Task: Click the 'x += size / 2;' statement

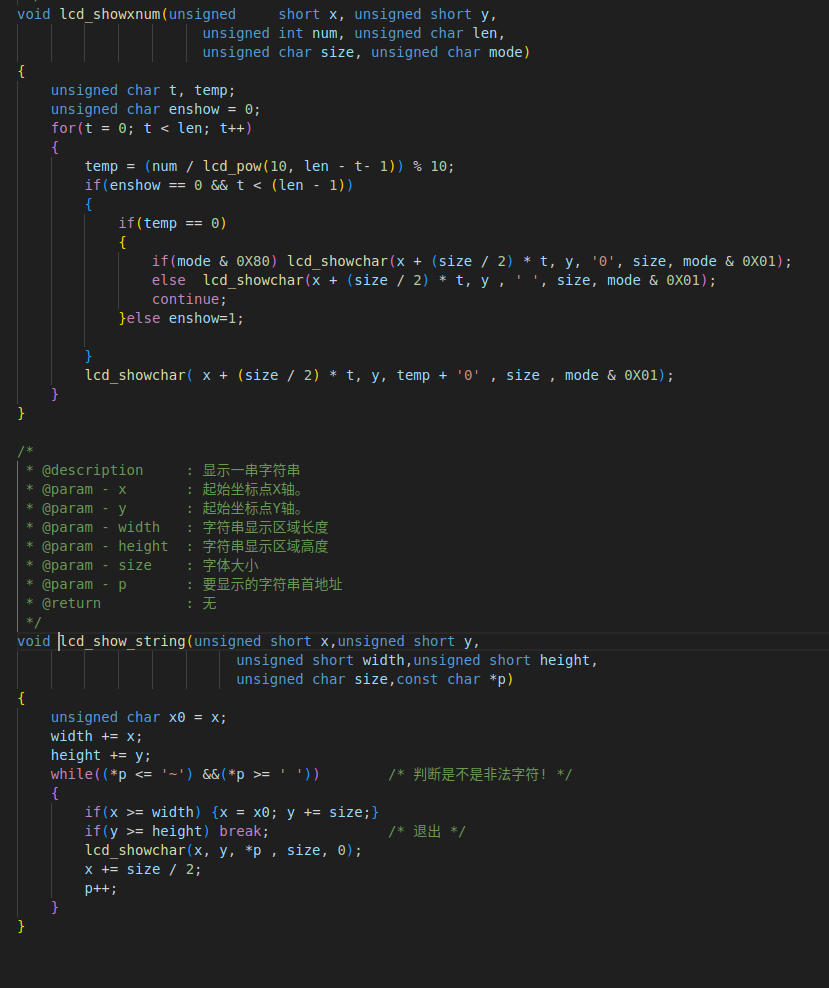Action: coord(143,869)
